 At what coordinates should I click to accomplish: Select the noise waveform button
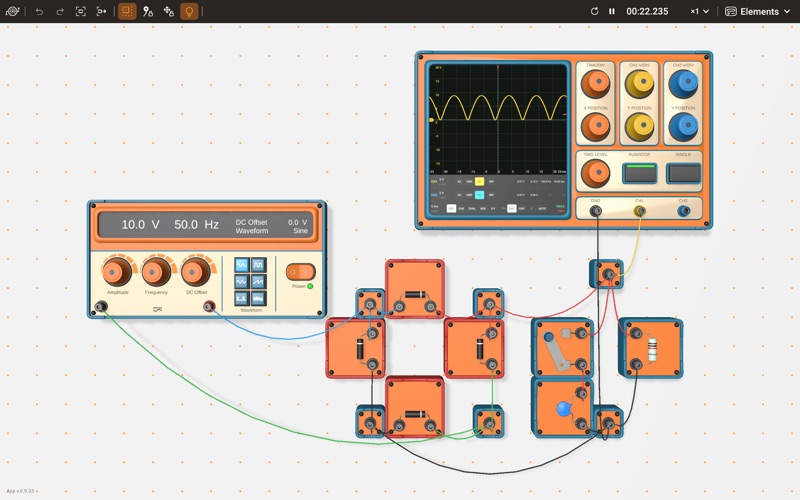258,298
